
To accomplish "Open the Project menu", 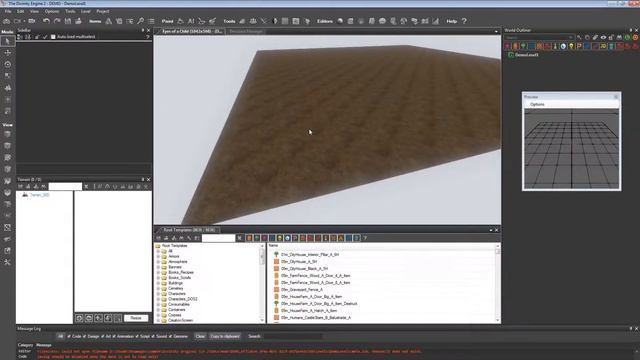I will pyautogui.click(x=102, y=11).
